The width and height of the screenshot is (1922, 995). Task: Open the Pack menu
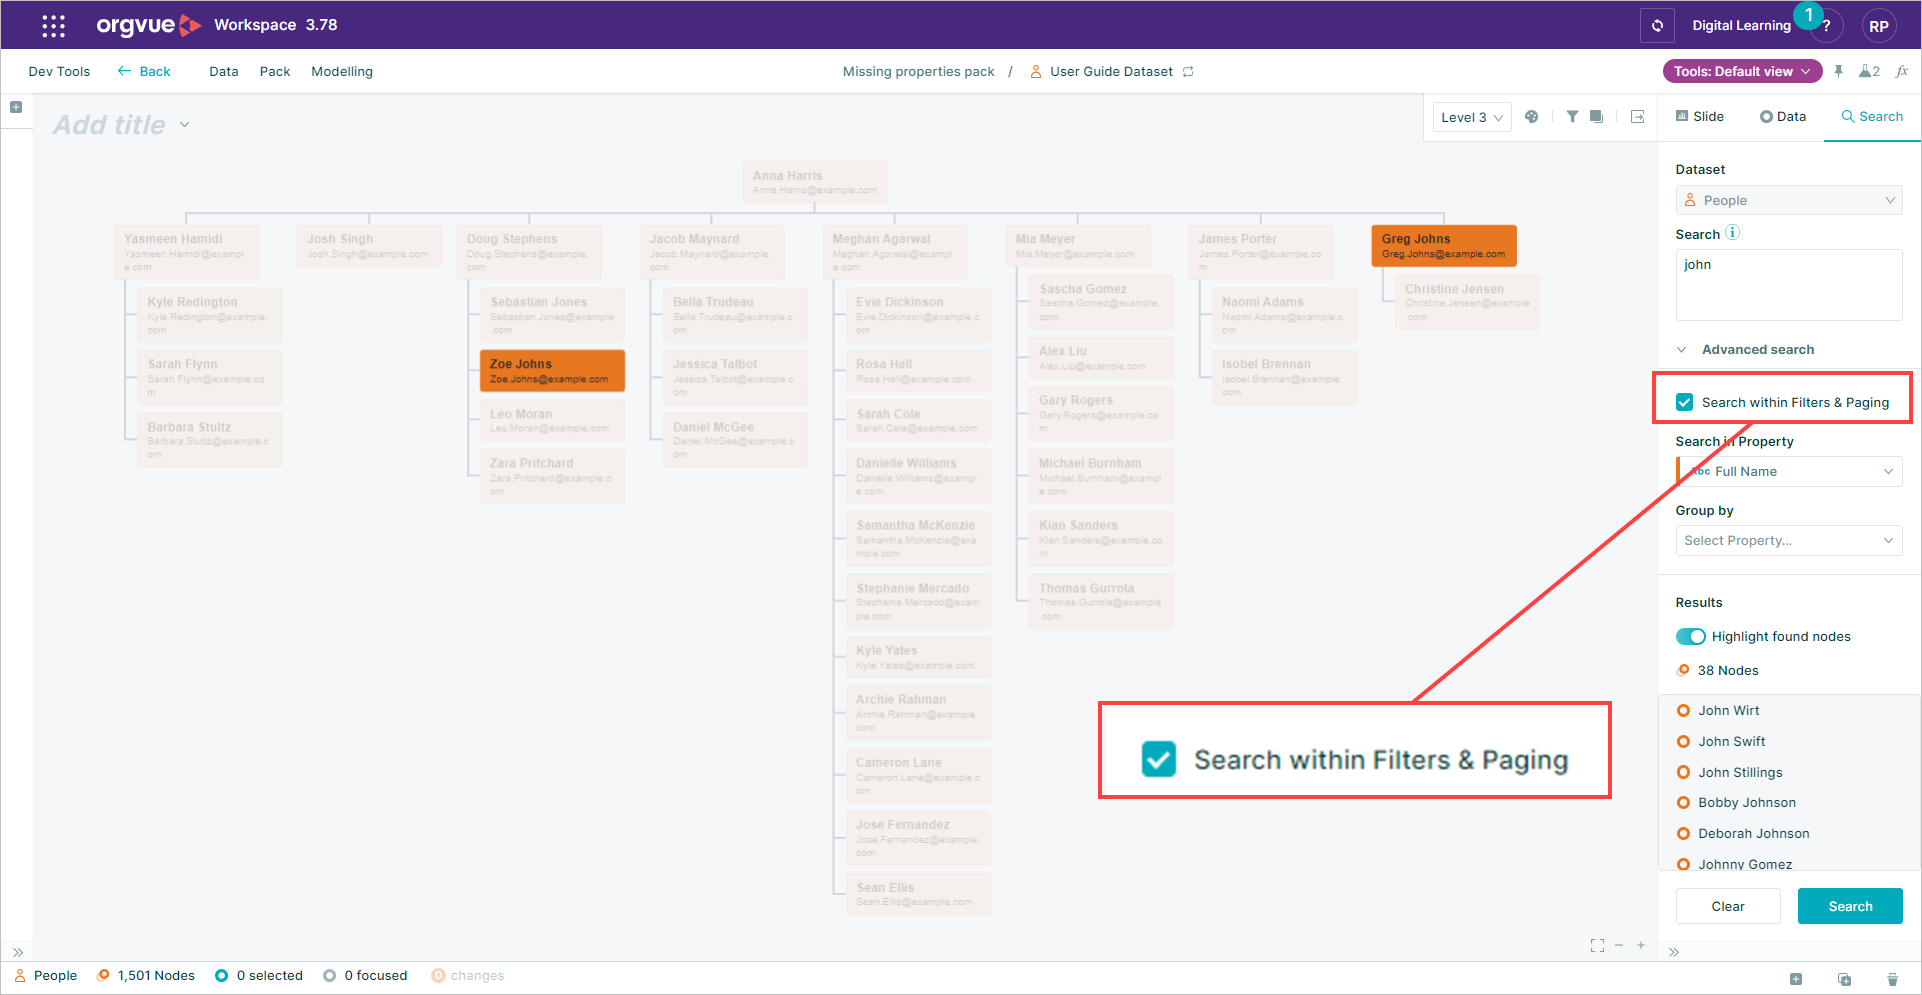(275, 71)
